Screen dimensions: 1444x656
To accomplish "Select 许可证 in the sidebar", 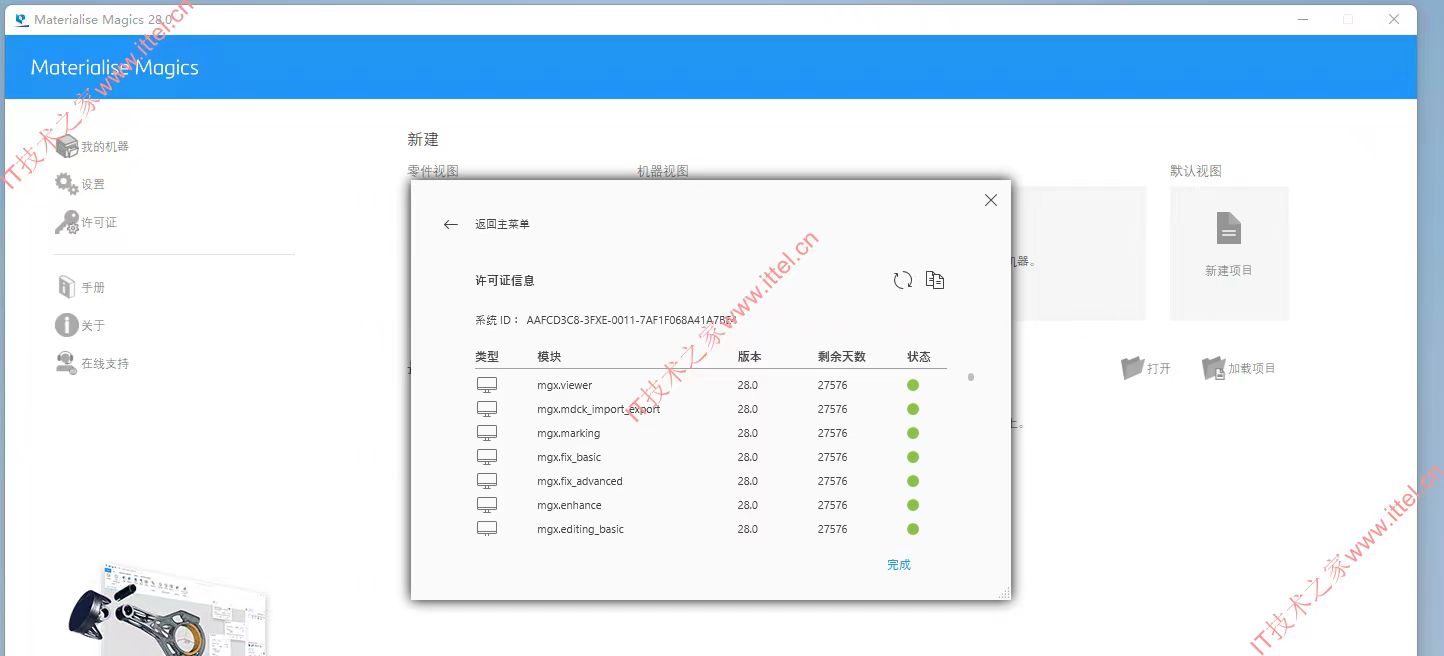I will 86,222.
